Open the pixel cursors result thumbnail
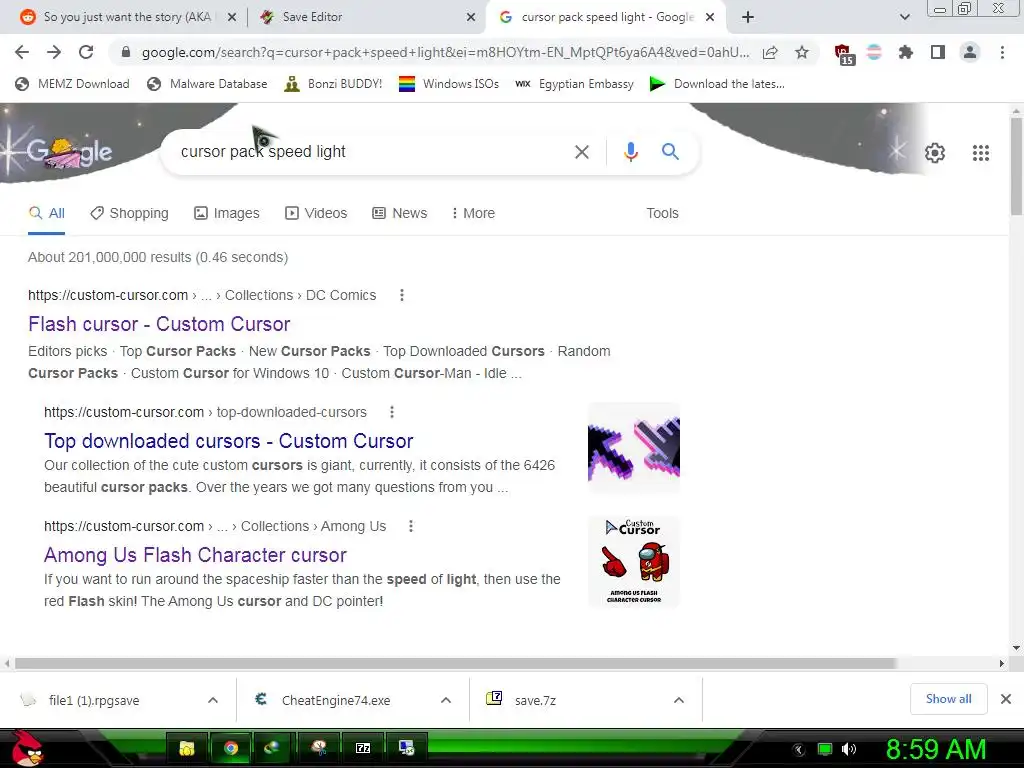This screenshot has height=768, width=1024. 633,448
